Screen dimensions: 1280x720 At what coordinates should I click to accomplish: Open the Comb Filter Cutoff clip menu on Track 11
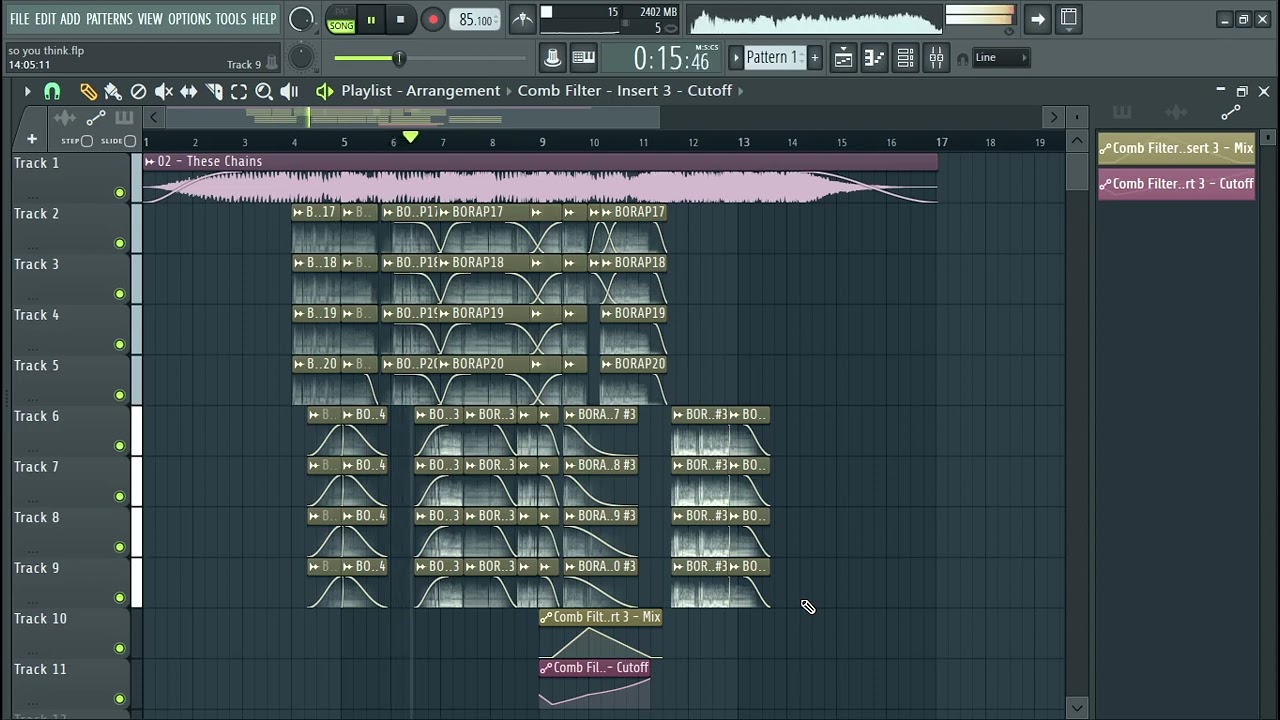coord(546,668)
